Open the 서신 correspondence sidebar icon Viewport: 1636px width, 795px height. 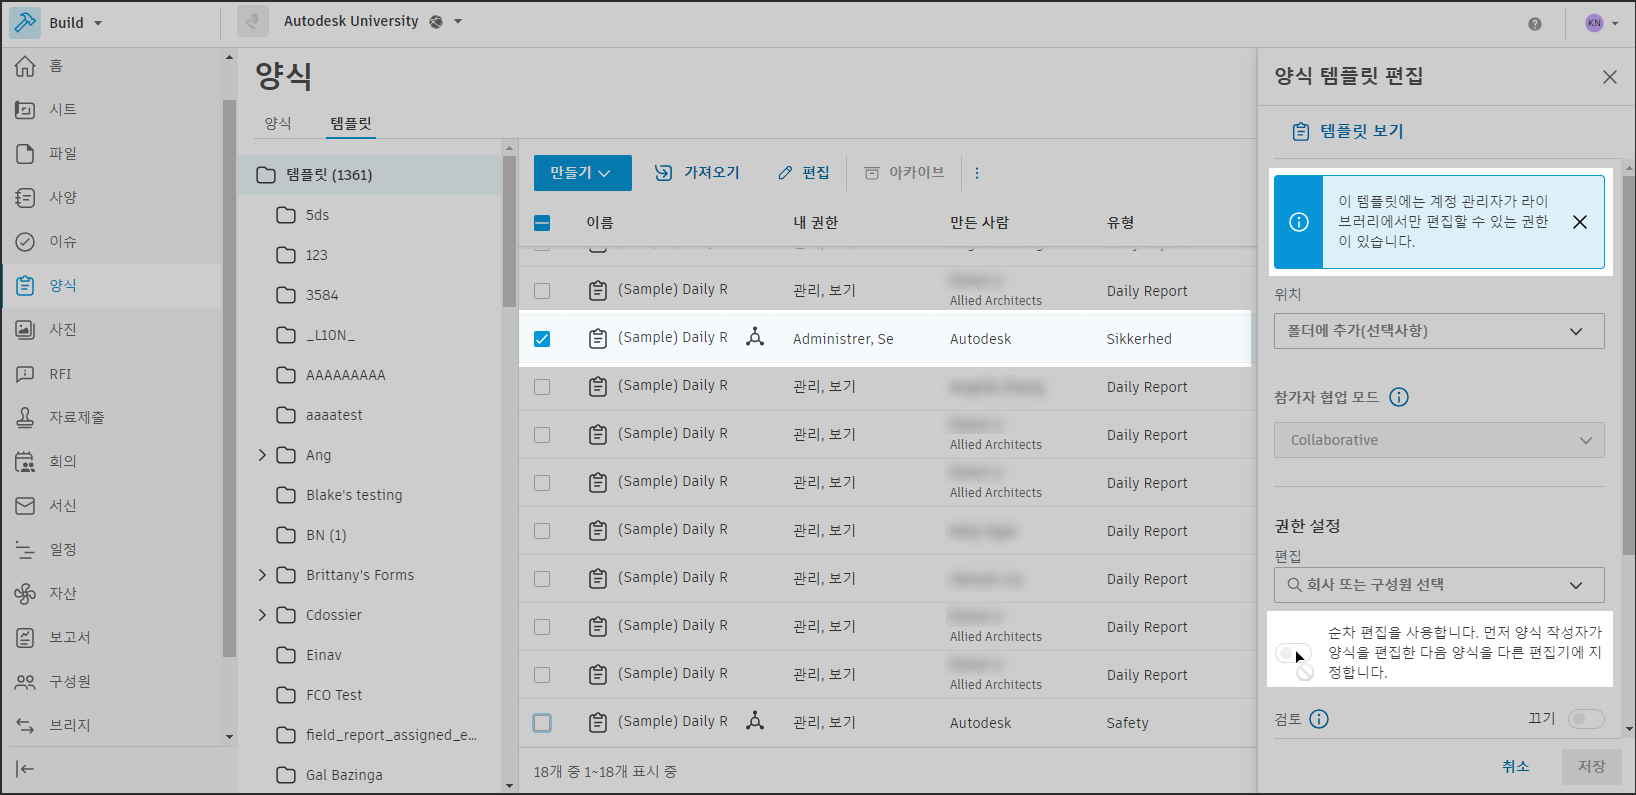[25, 506]
